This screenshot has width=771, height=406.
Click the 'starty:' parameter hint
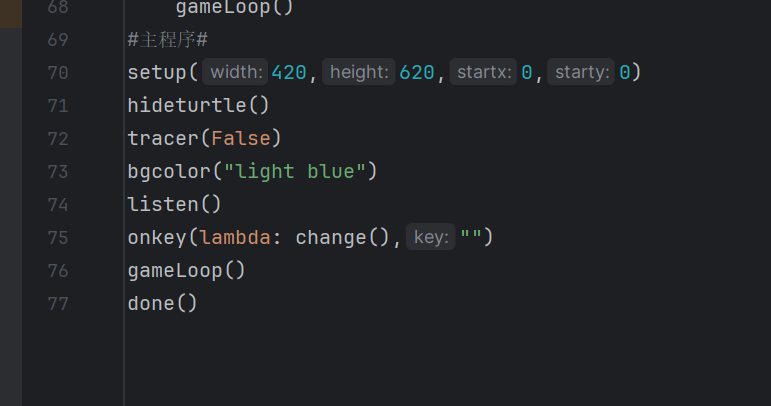tap(581, 72)
